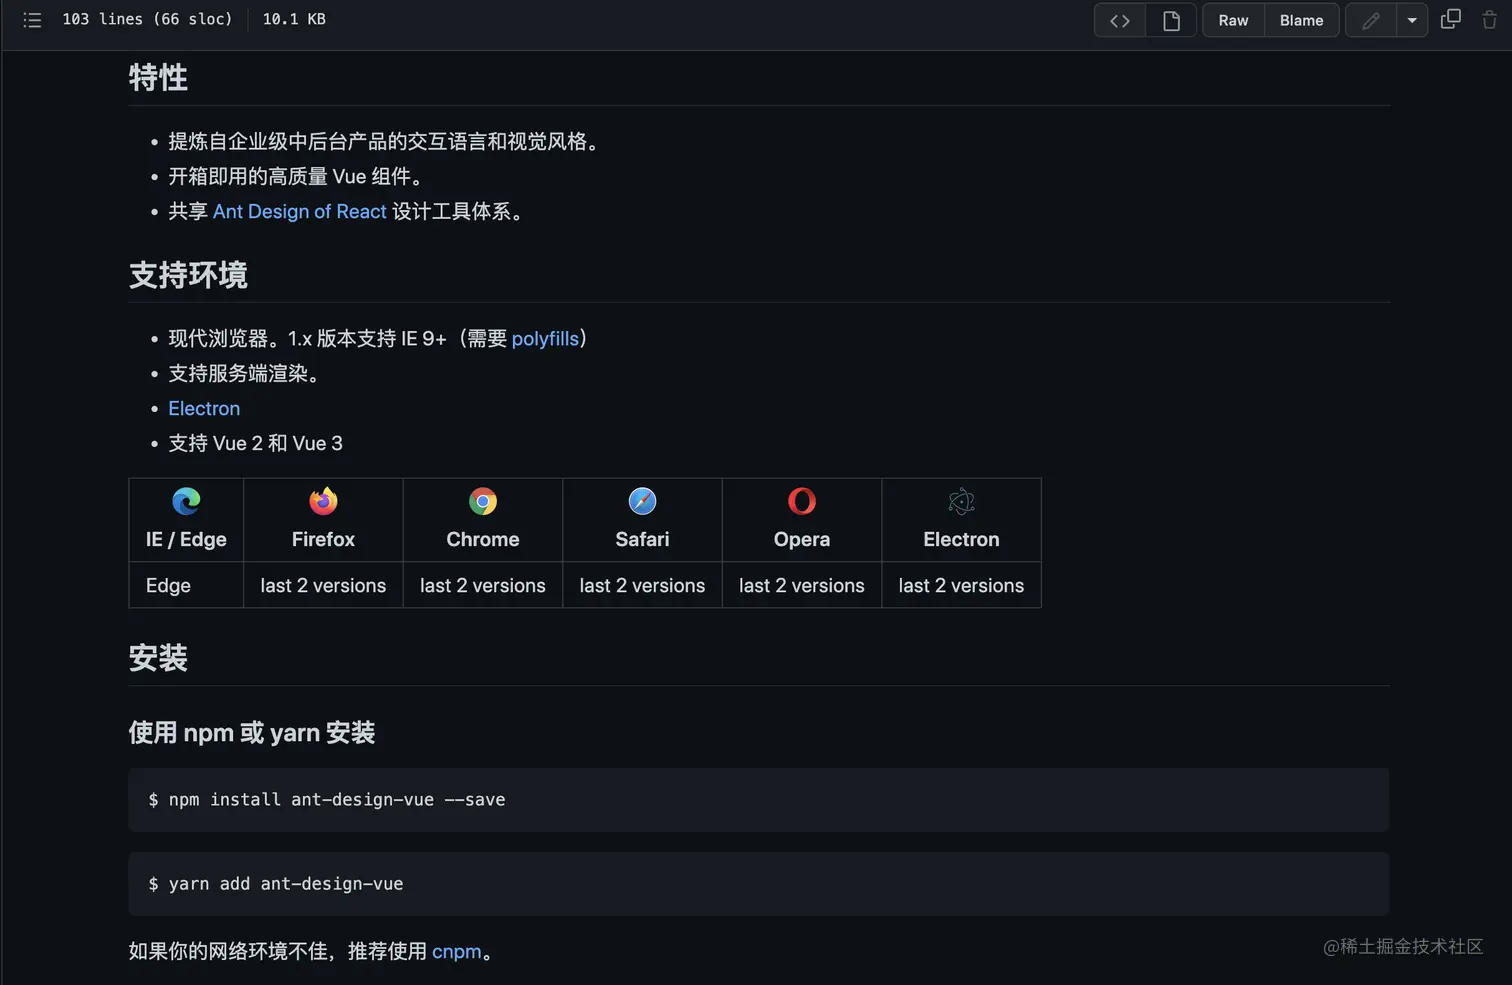Copy raw contents icon
Image resolution: width=1512 pixels, height=985 pixels.
pos(1450,19)
